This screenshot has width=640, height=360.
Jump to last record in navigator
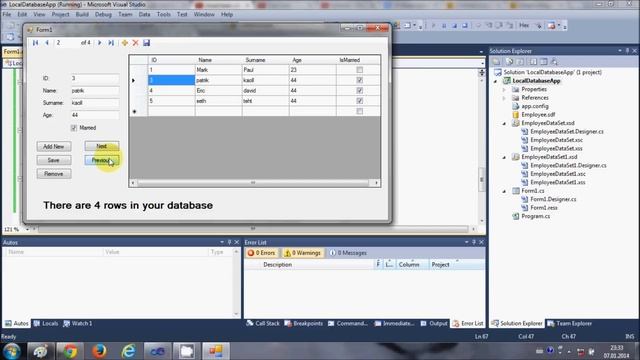111,43
